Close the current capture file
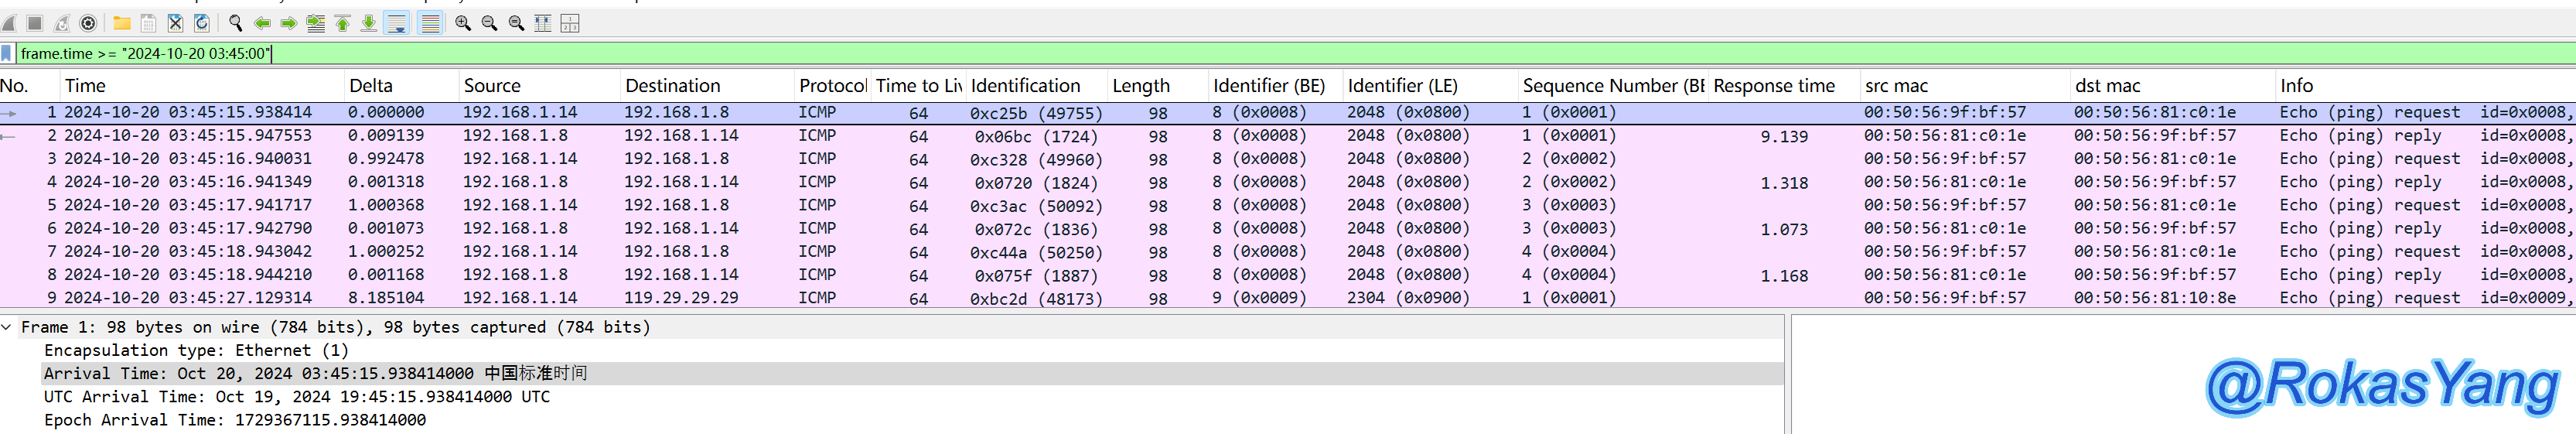2576x434 pixels. coord(175,23)
